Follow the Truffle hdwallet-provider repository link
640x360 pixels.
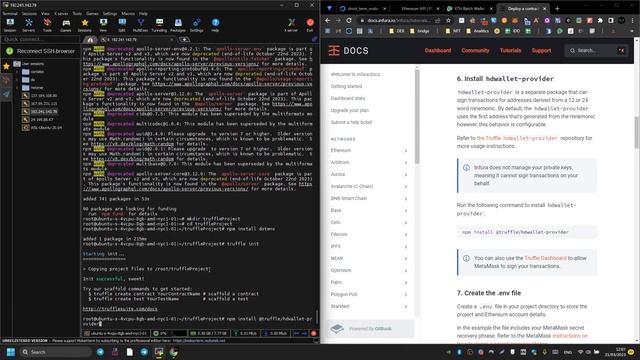click(x=517, y=138)
